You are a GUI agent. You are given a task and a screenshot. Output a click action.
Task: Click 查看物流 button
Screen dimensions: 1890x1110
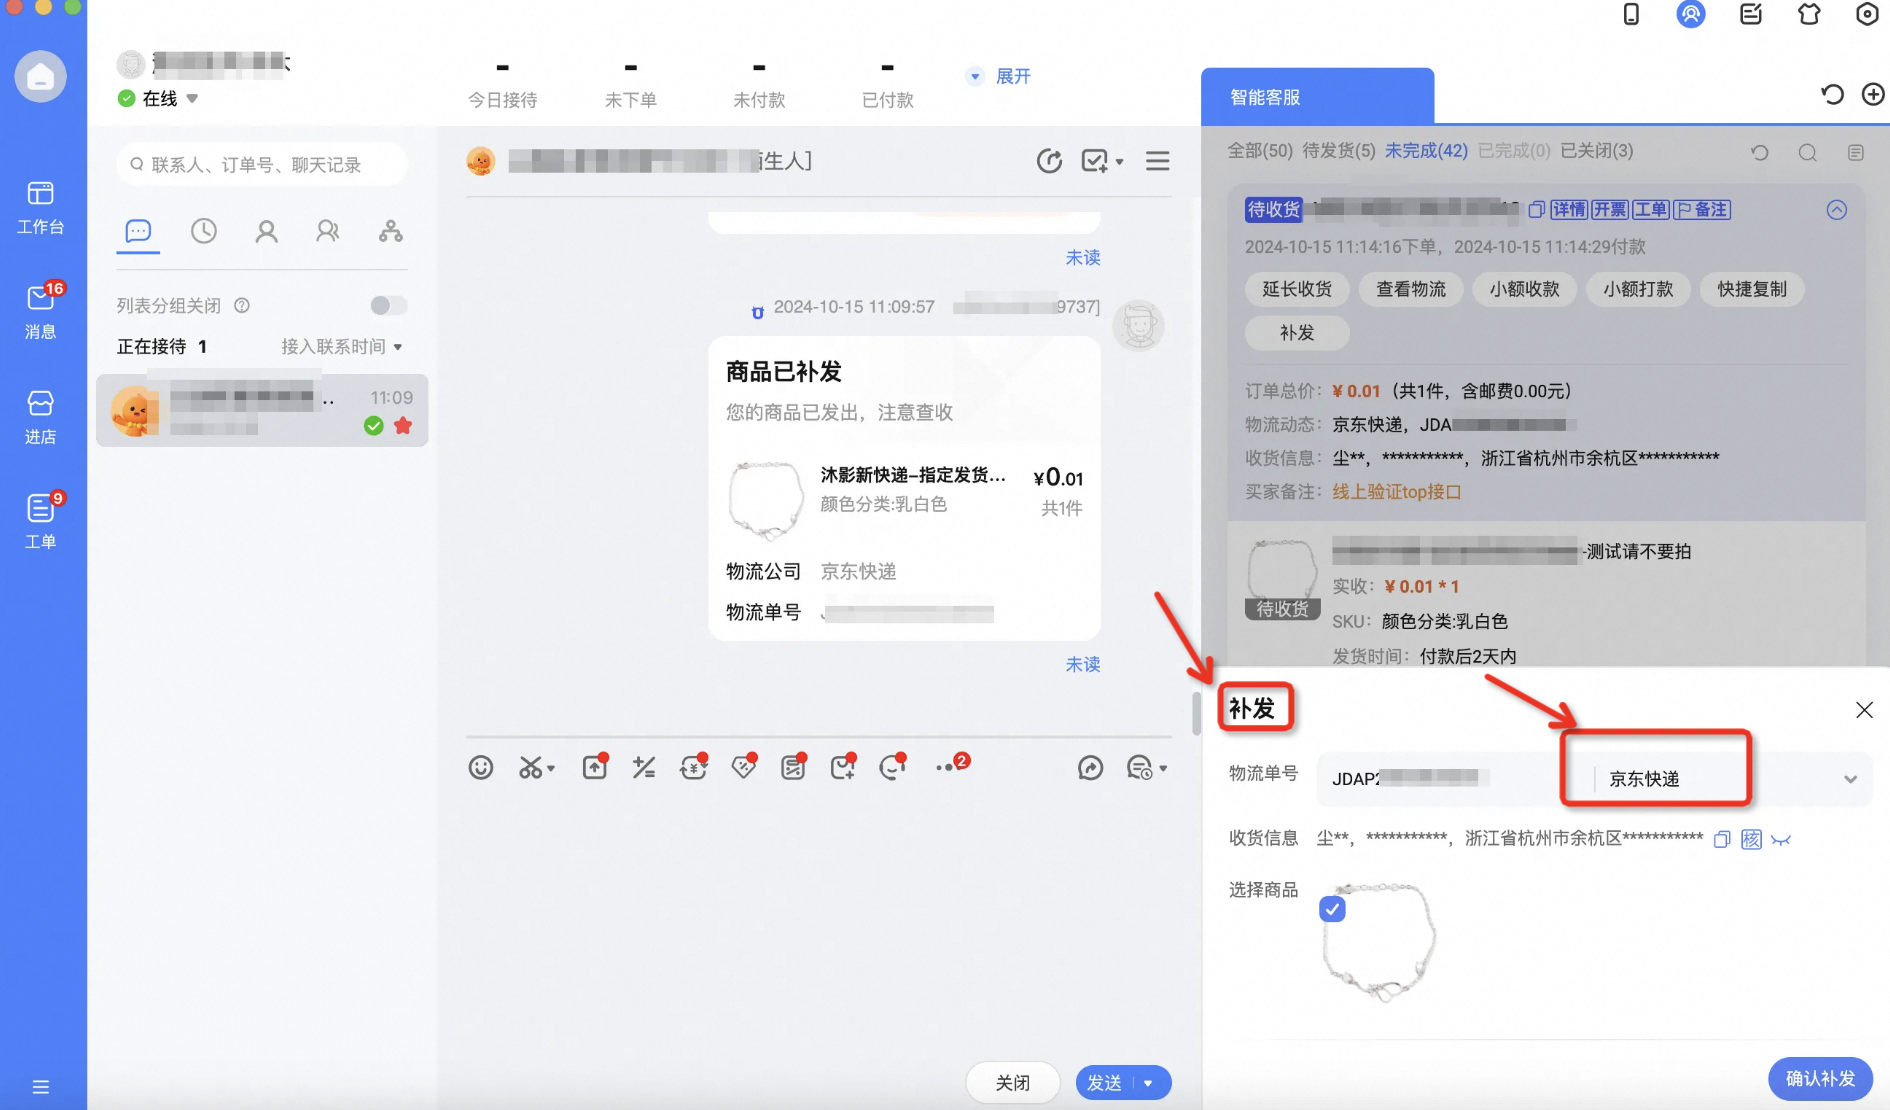[x=1411, y=289]
